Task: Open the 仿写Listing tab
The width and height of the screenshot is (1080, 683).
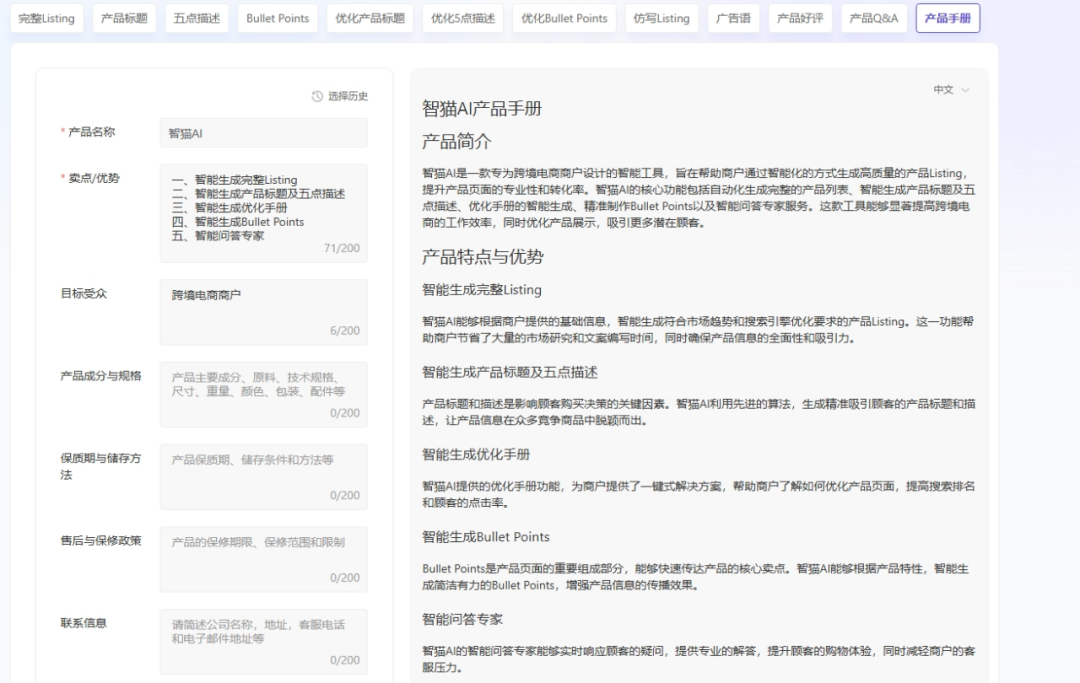Action: click(x=661, y=17)
